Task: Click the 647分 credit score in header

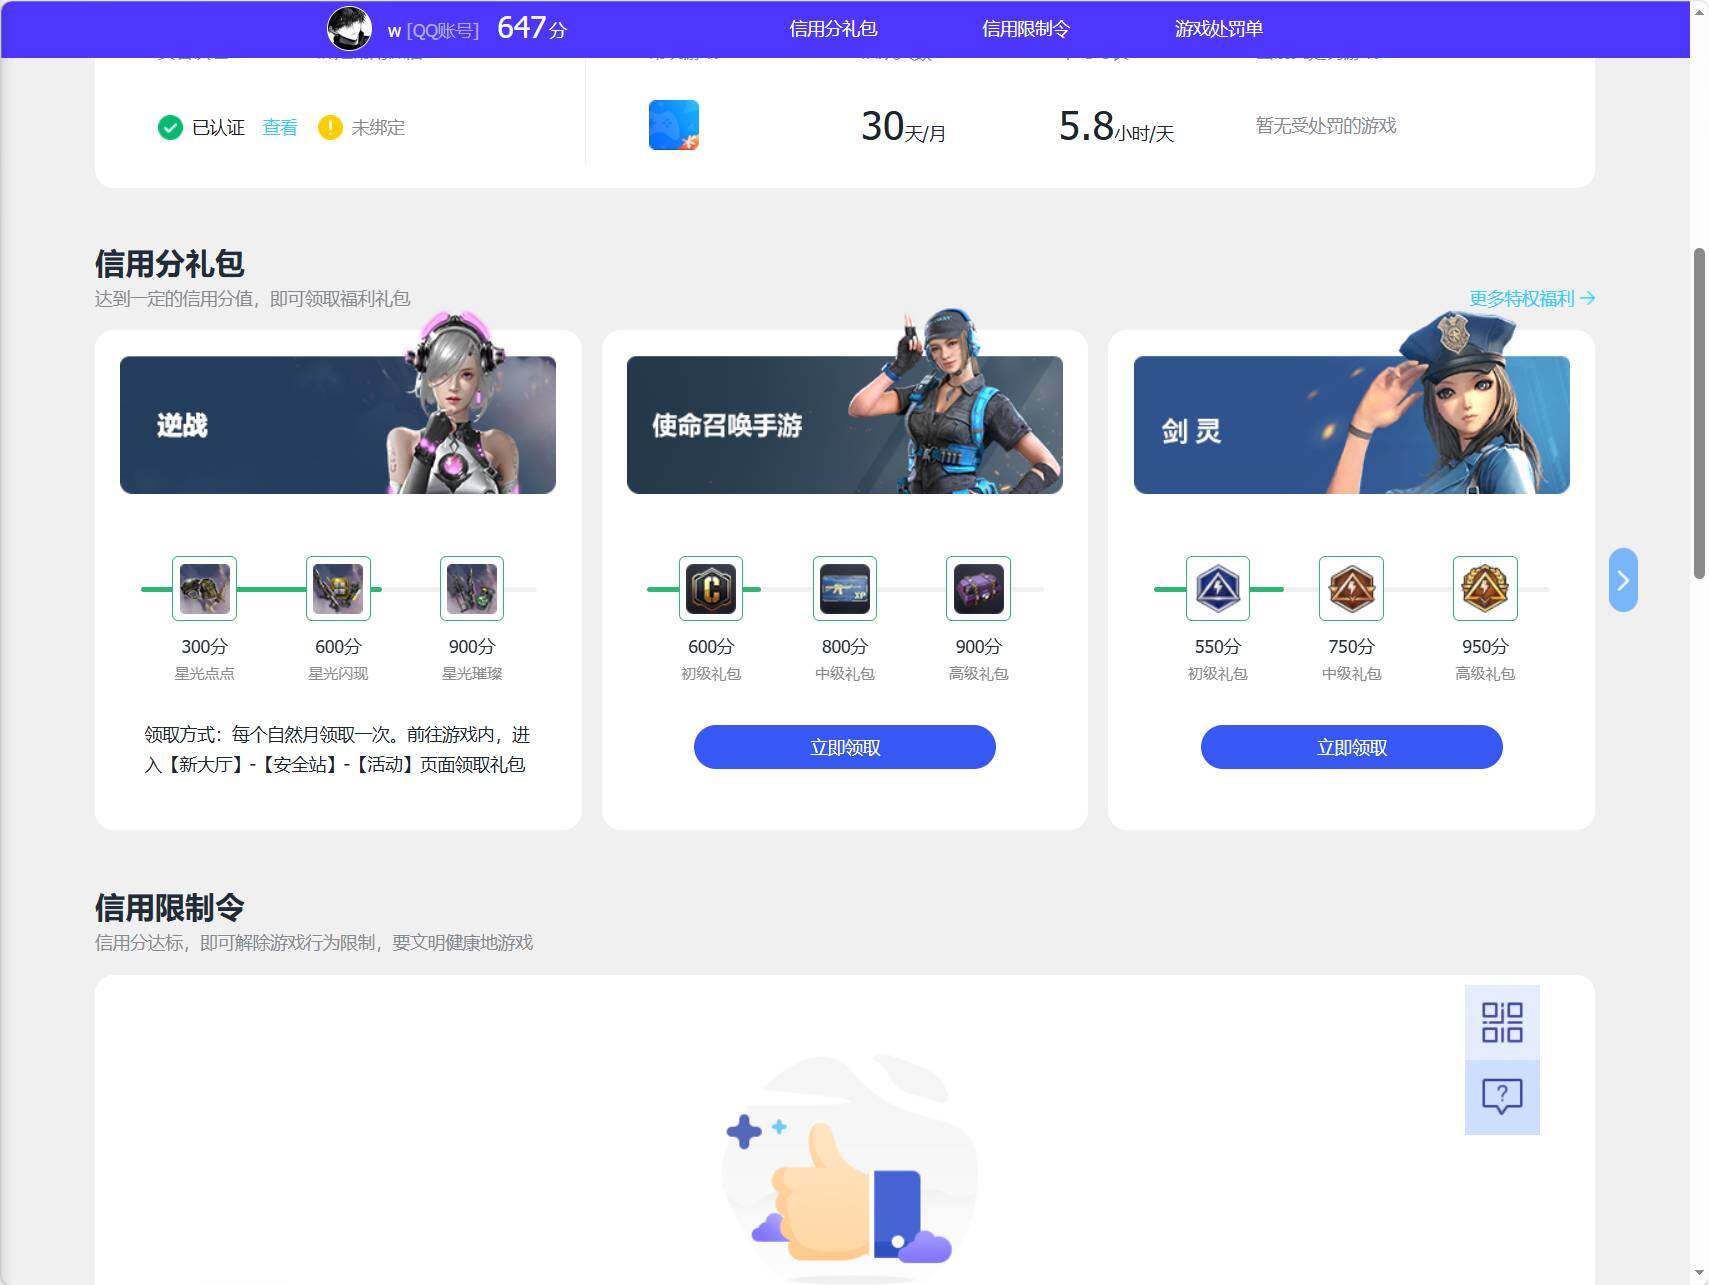Action: [532, 28]
